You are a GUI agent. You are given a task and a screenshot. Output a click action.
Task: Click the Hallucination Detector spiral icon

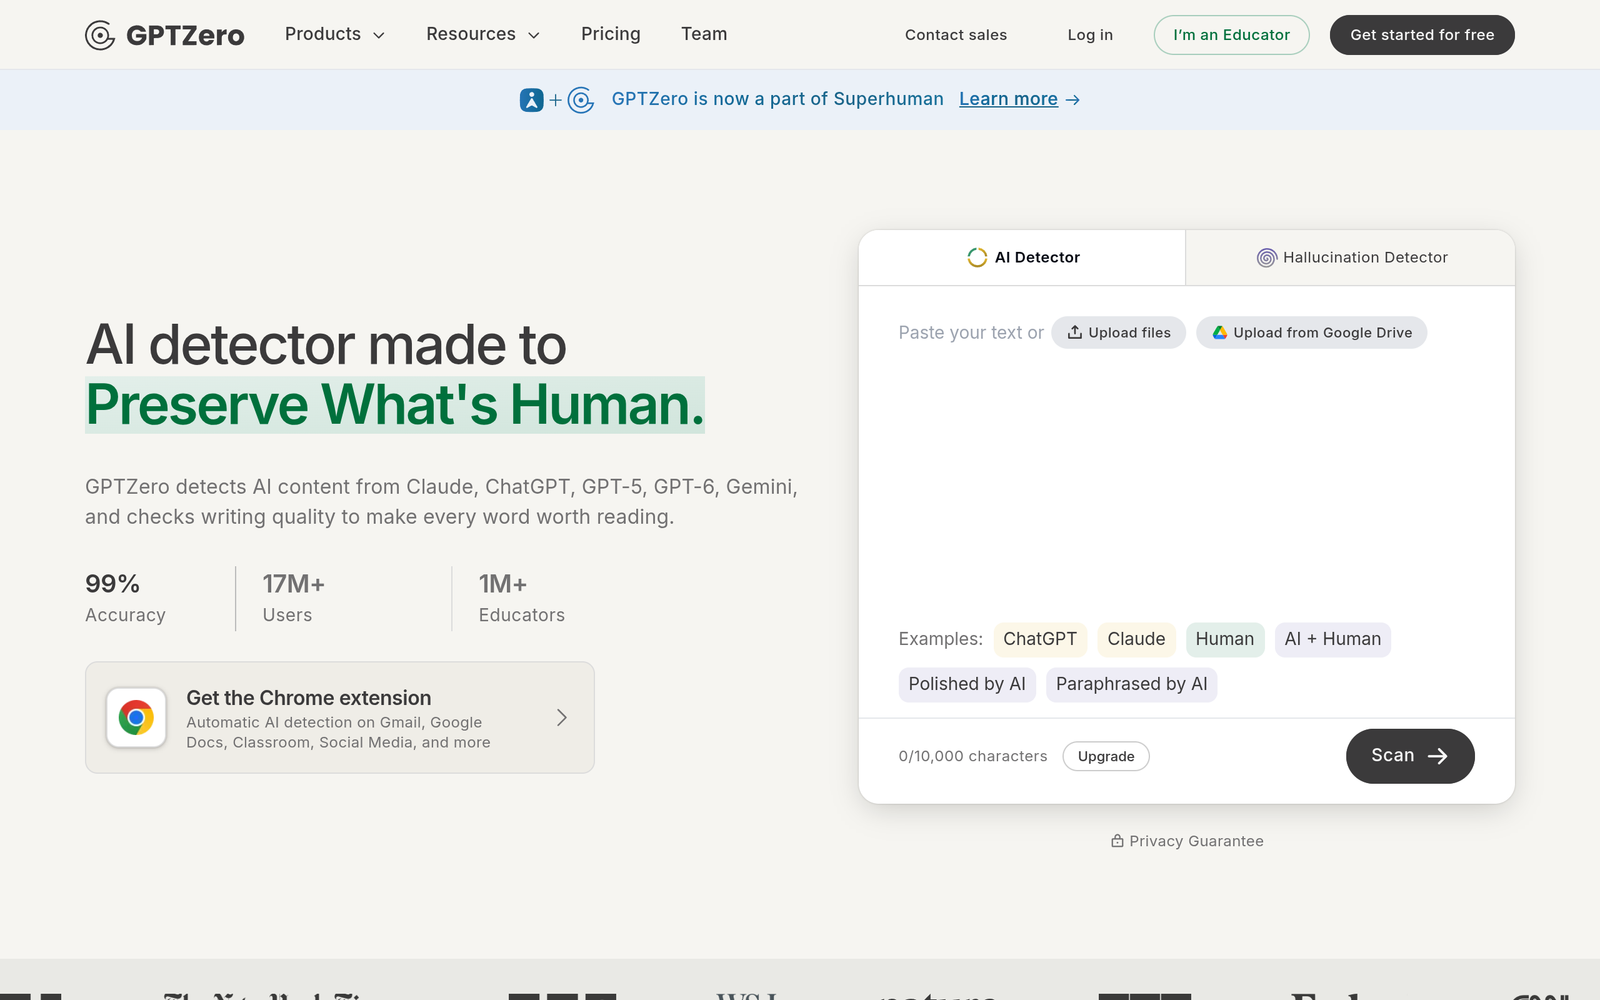(x=1266, y=258)
